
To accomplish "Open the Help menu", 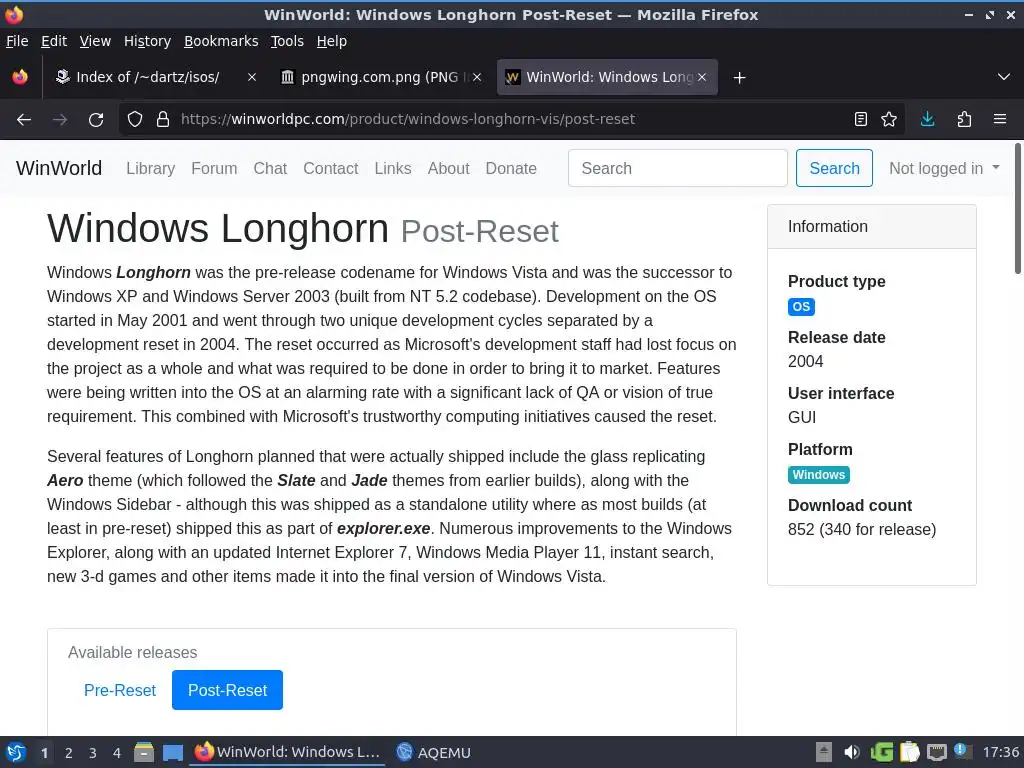I will click(x=332, y=41).
